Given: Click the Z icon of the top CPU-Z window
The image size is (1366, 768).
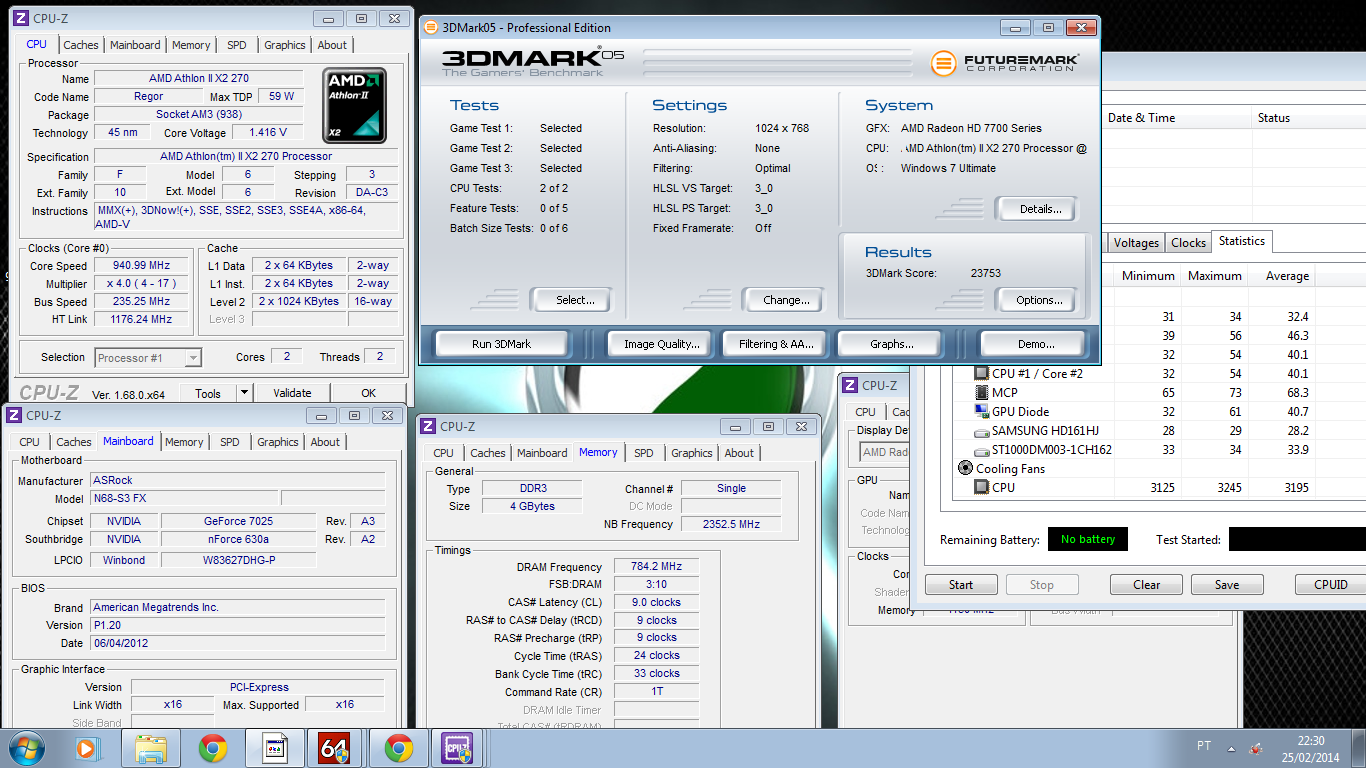Looking at the screenshot, I should [x=22, y=18].
